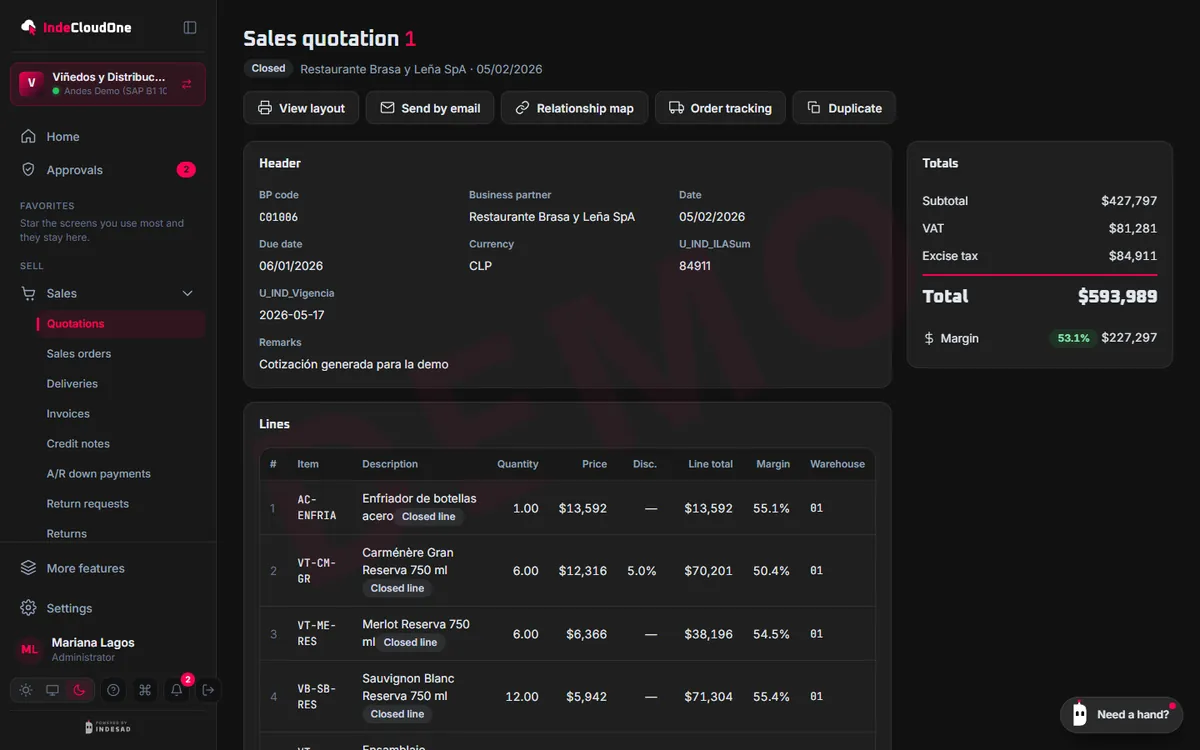Click the remarks text Cotización generada
Image resolution: width=1200 pixels, height=750 pixels.
pos(354,364)
